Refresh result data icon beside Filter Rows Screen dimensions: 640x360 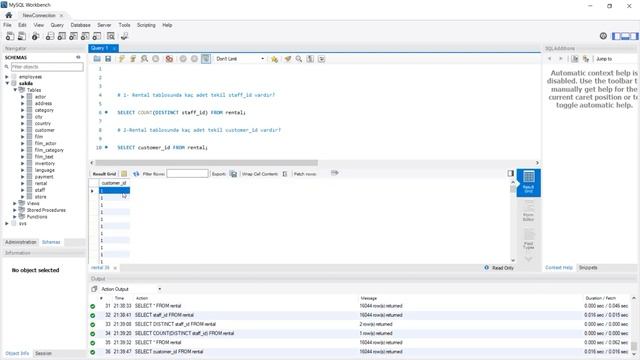pyautogui.click(x=136, y=174)
